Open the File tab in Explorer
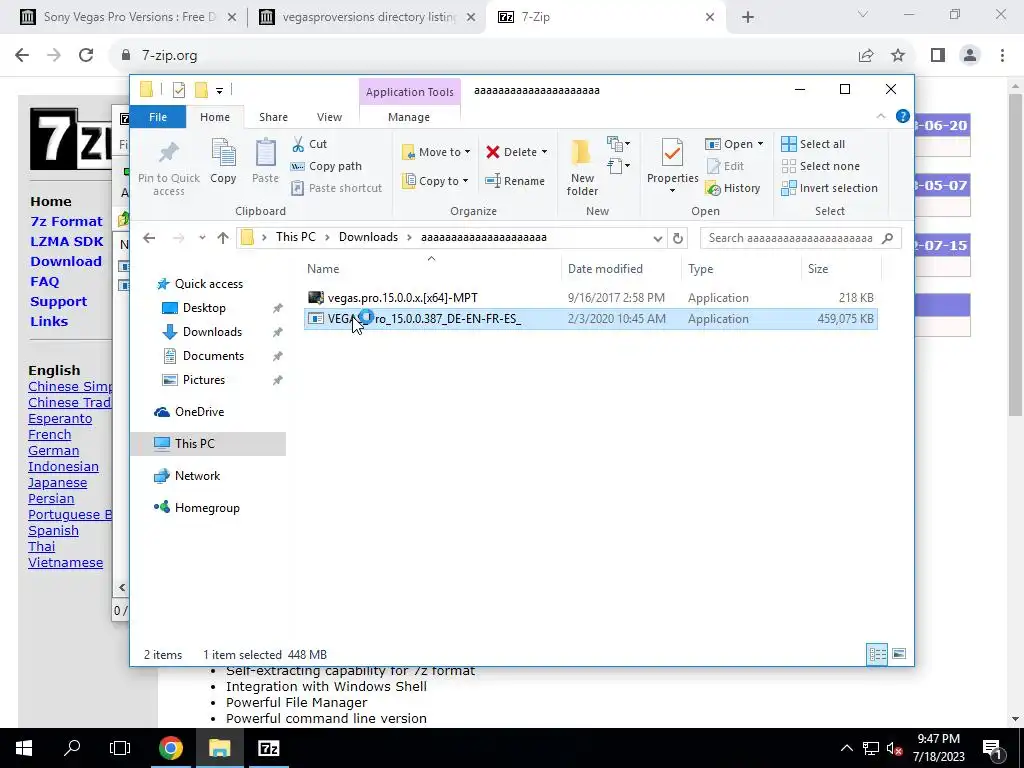 tap(158, 117)
